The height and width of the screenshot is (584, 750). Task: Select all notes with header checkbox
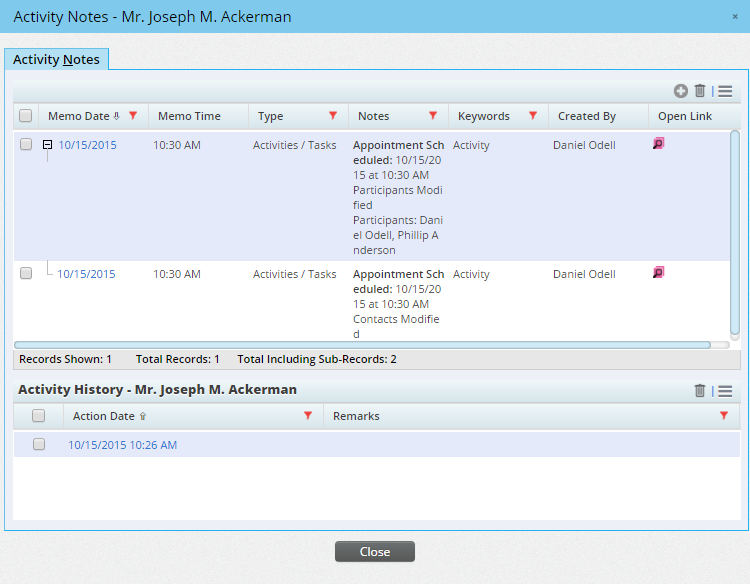[x=26, y=116]
